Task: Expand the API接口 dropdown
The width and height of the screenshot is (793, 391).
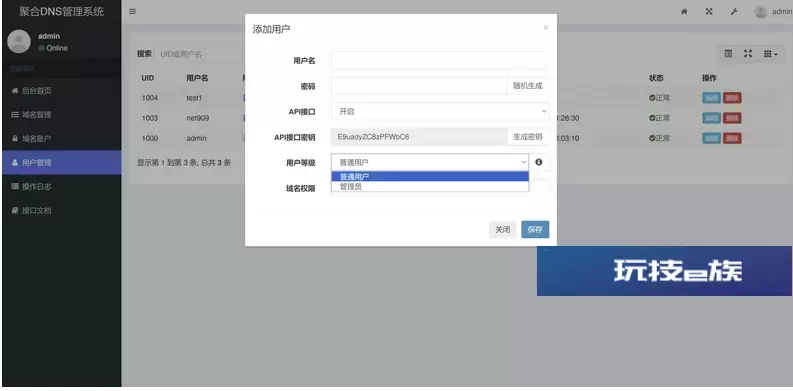Action: click(x=440, y=111)
